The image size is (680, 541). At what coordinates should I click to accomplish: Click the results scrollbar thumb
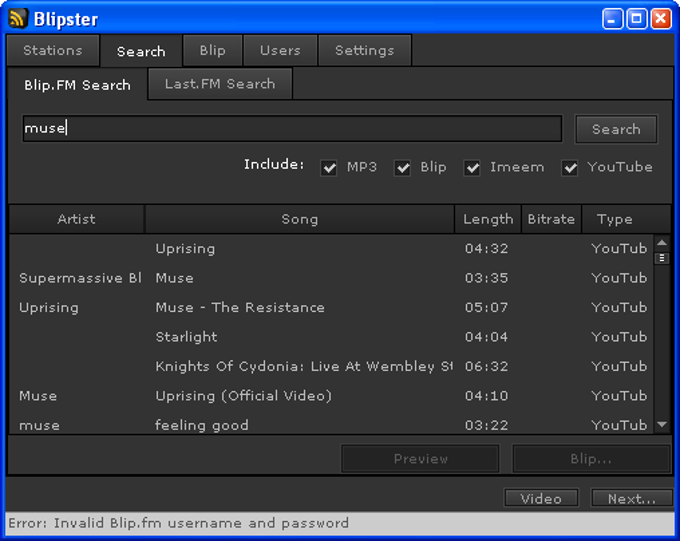pos(662,258)
